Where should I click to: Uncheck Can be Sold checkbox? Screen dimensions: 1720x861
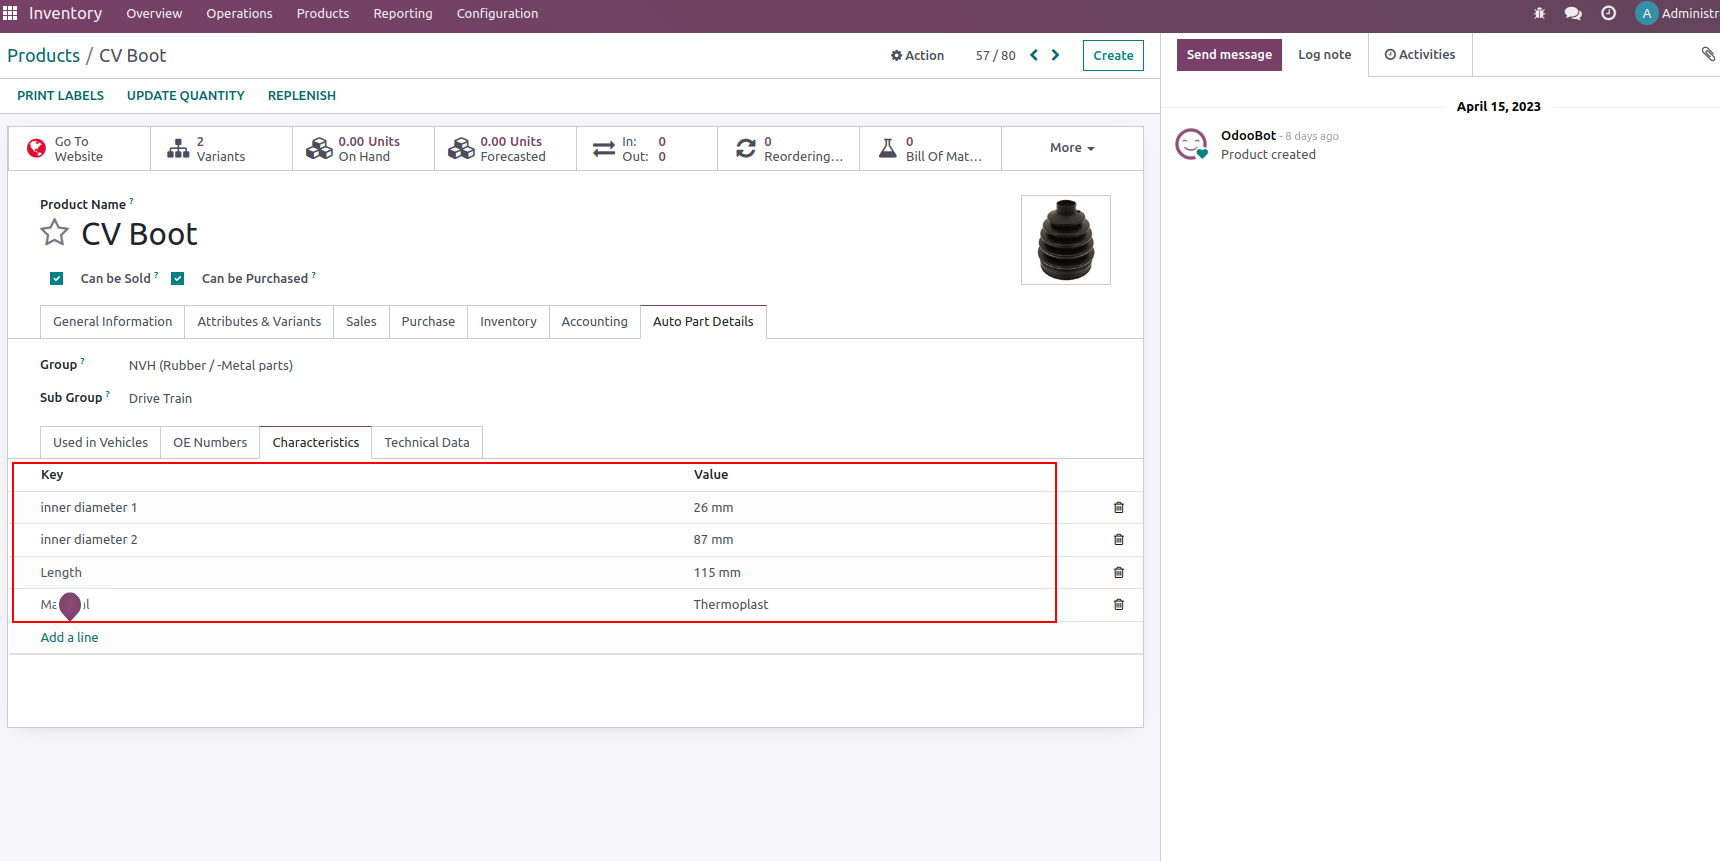[57, 279]
